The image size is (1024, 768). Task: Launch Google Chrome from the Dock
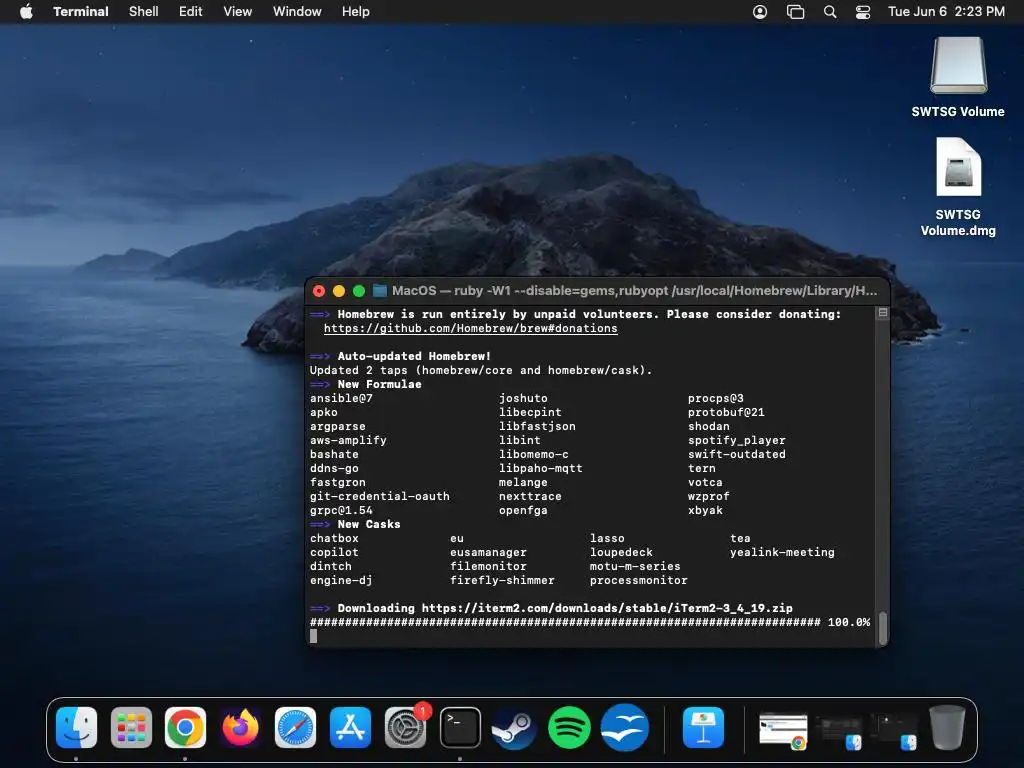(x=185, y=728)
